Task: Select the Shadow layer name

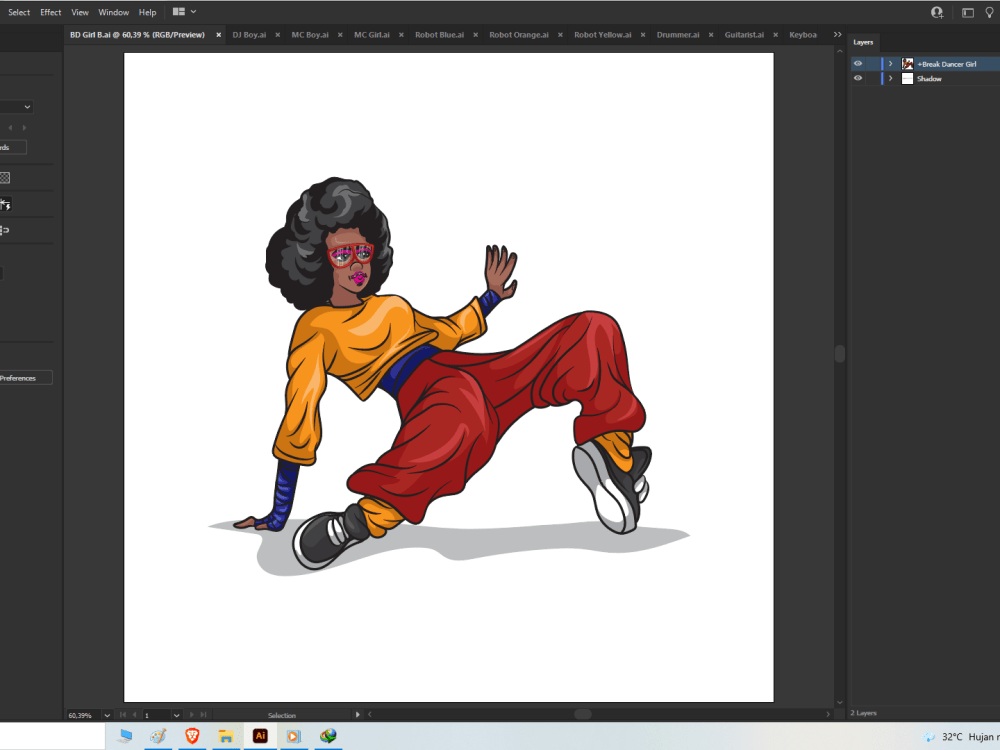Action: click(929, 78)
